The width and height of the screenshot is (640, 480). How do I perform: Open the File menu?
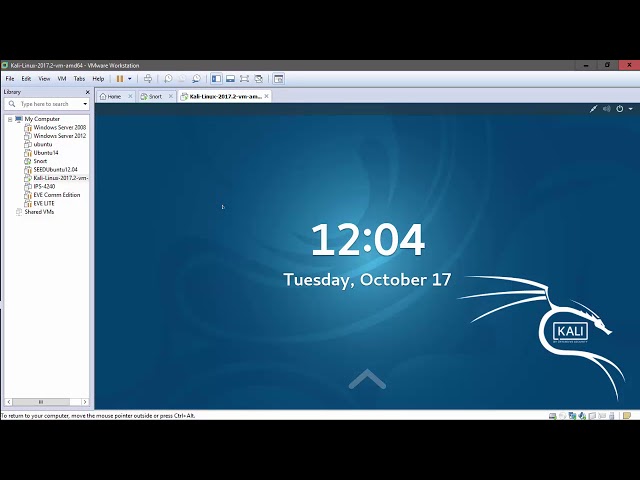click(x=10, y=79)
